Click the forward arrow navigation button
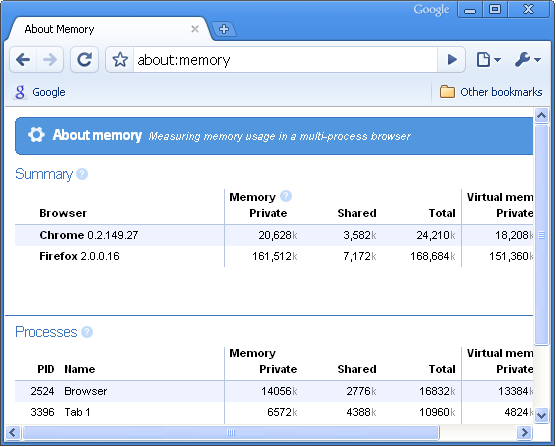The width and height of the screenshot is (556, 447). pyautogui.click(x=50, y=60)
